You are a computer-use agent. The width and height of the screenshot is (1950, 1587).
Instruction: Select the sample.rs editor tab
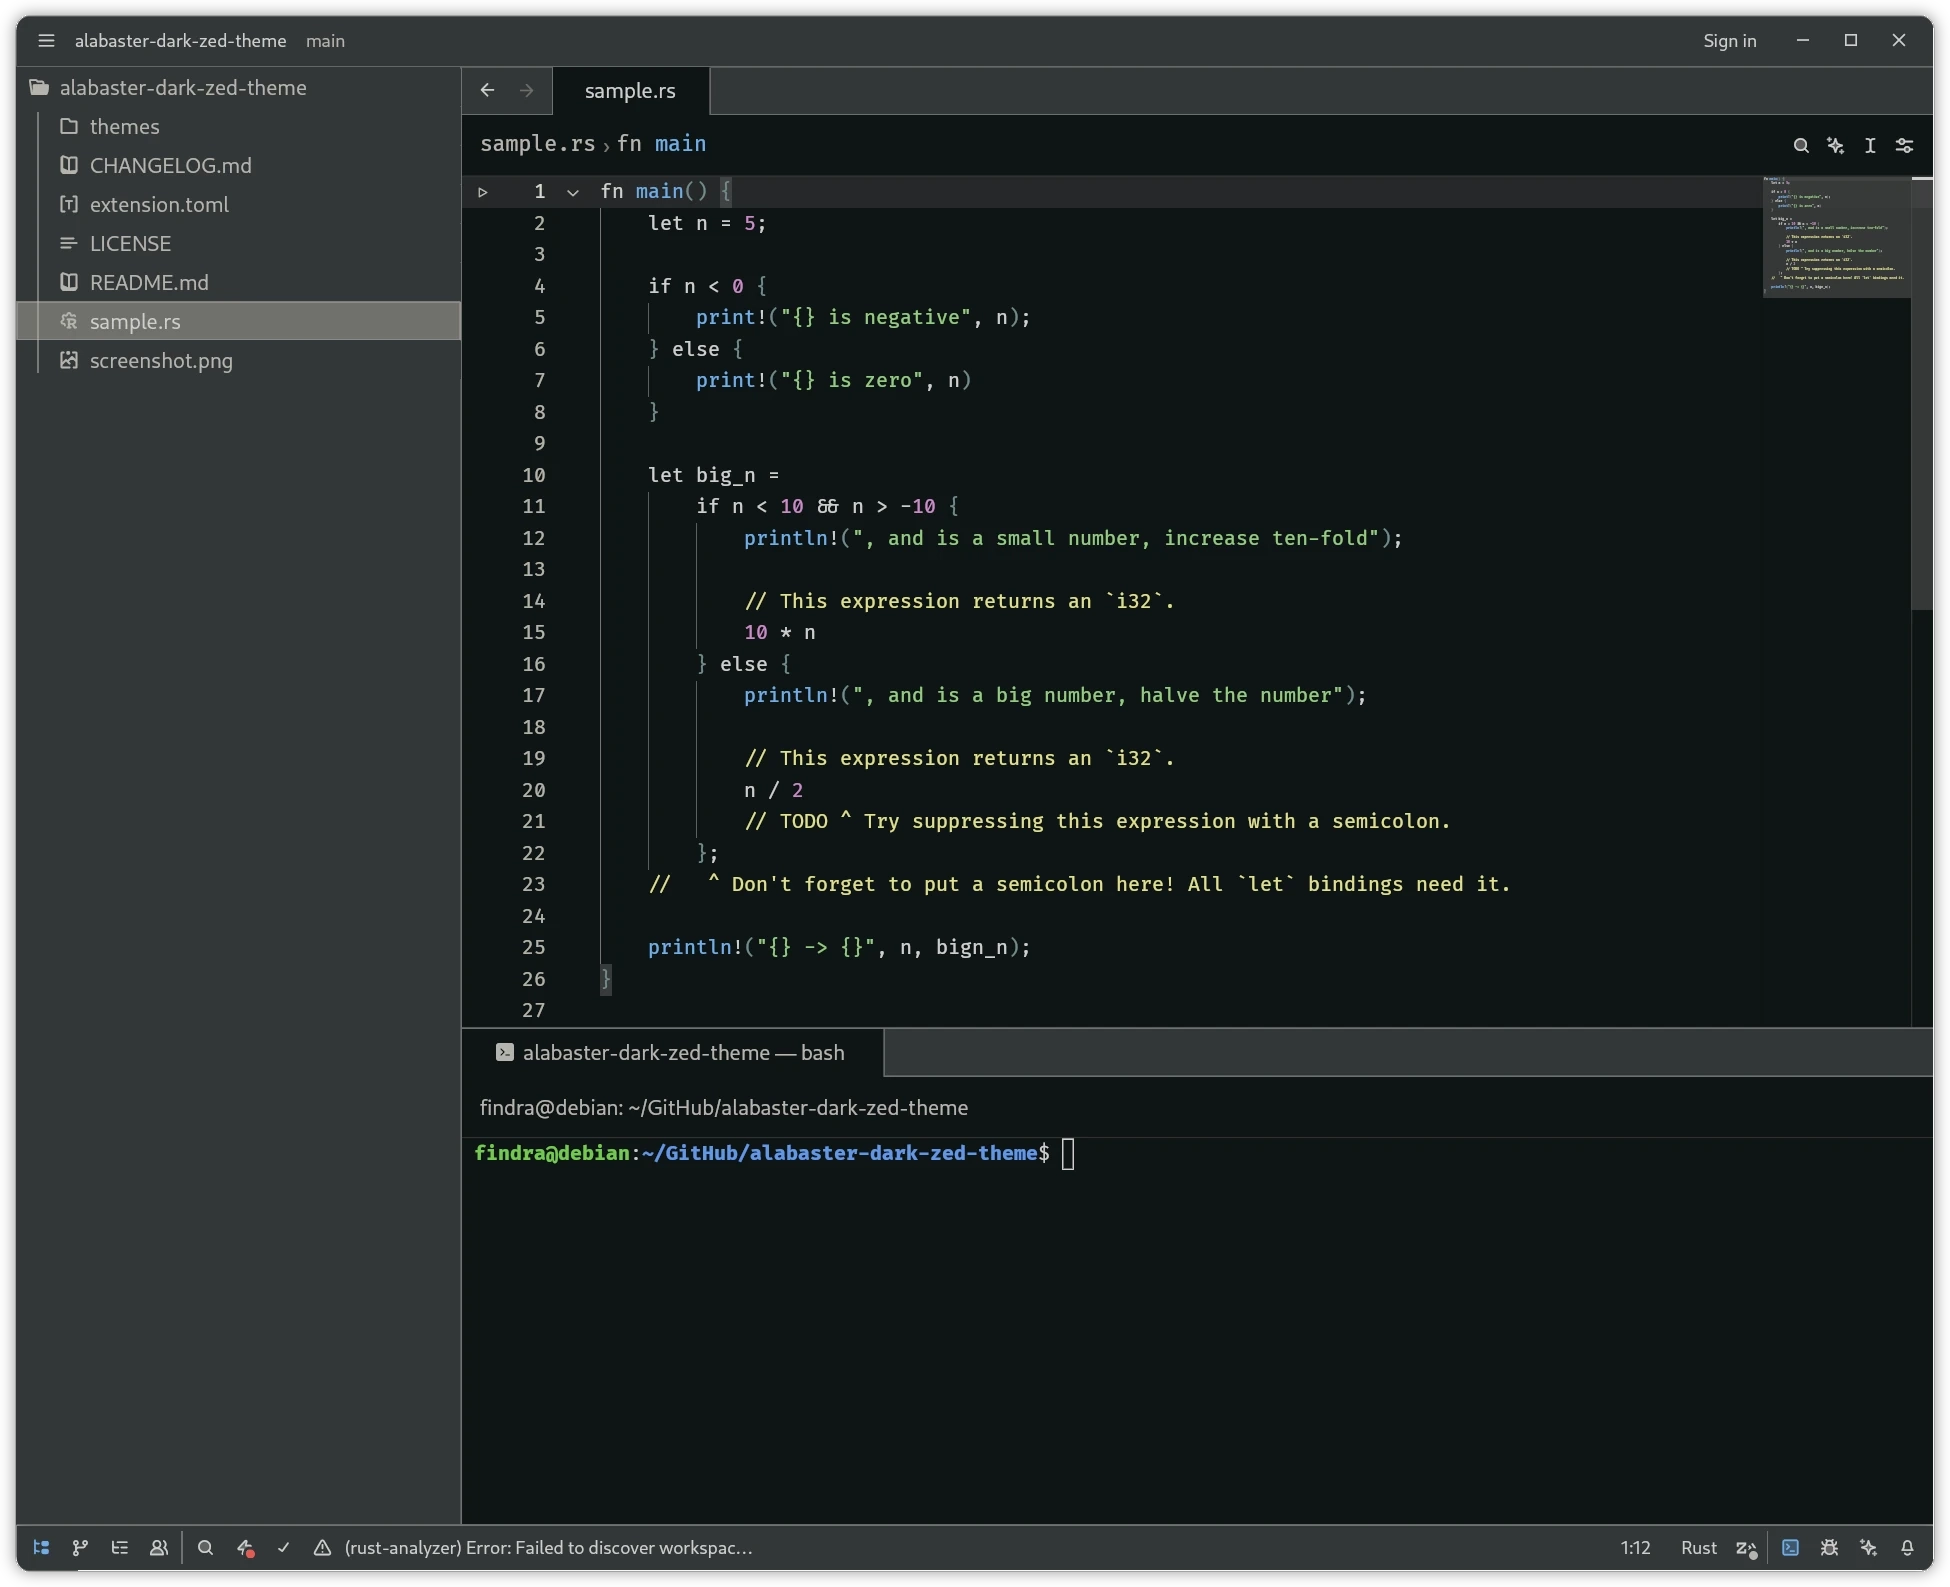[630, 91]
